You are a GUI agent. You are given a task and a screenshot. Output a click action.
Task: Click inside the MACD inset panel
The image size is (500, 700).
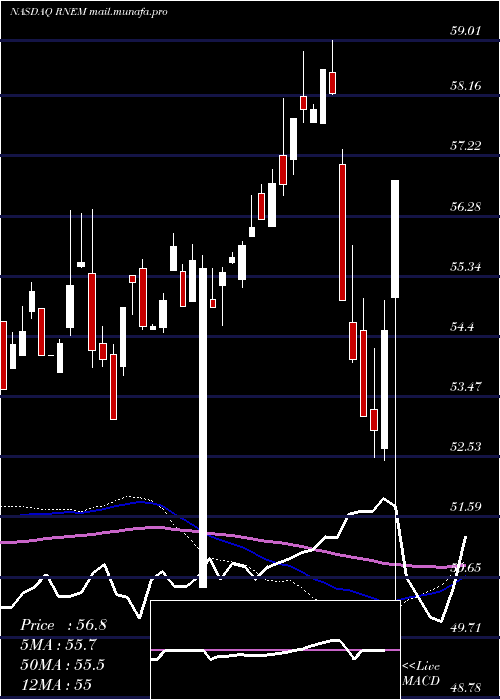tap(275, 650)
